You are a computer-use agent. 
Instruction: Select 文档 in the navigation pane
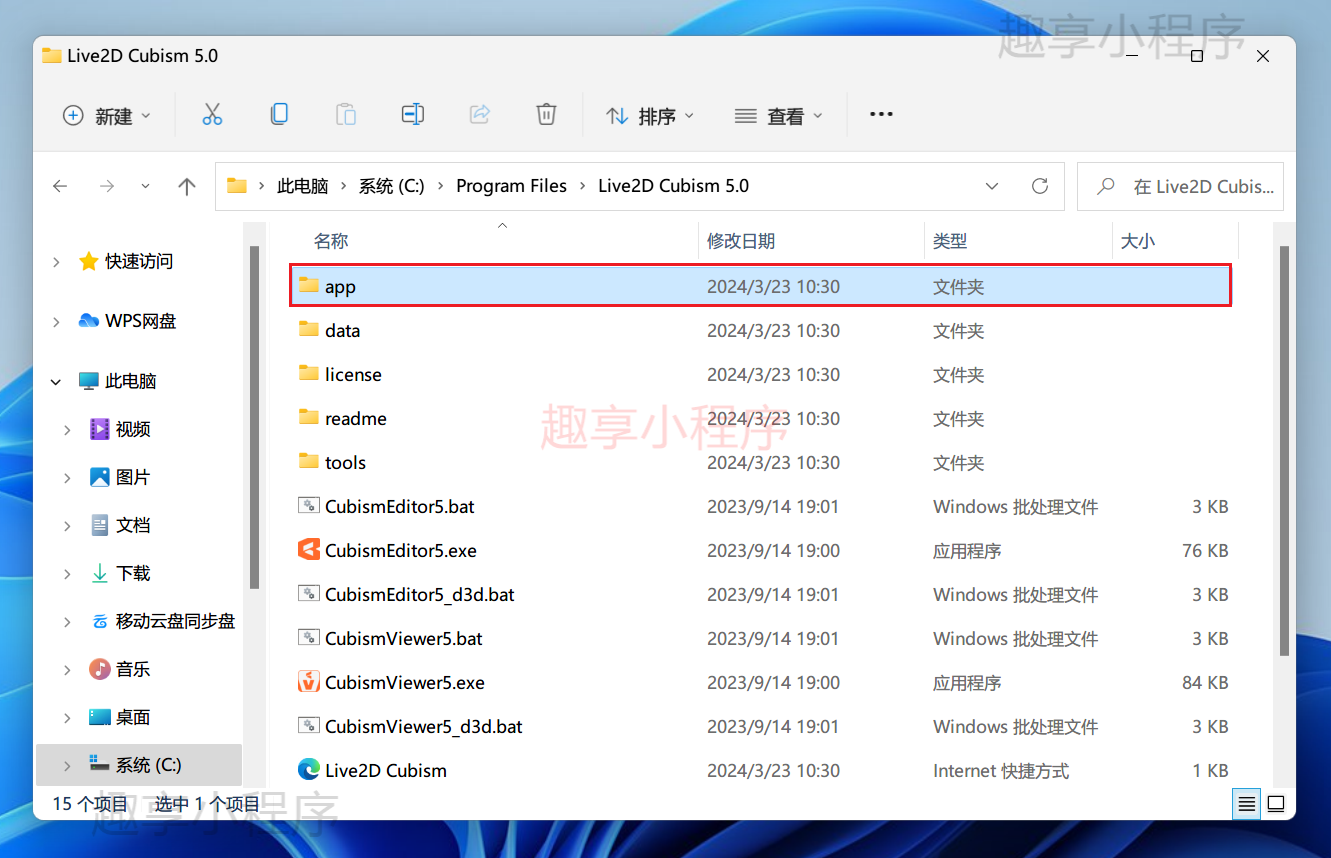pyautogui.click(x=133, y=525)
